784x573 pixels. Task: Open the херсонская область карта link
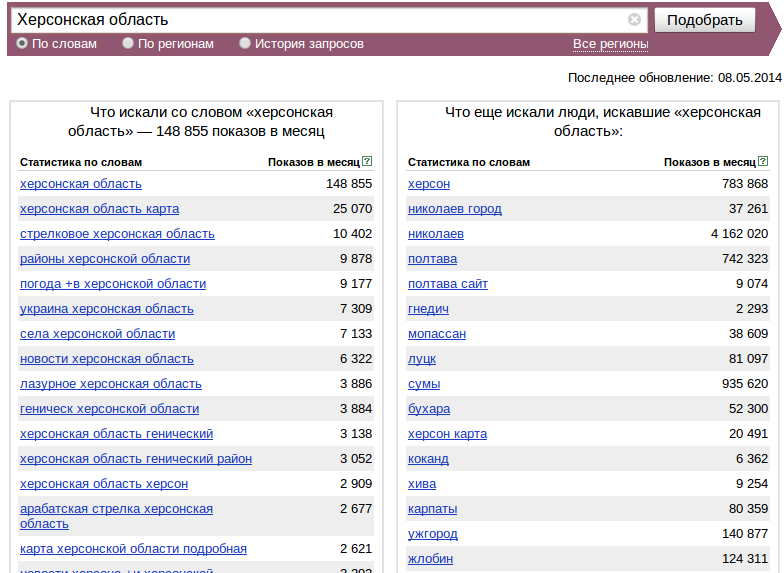100,208
